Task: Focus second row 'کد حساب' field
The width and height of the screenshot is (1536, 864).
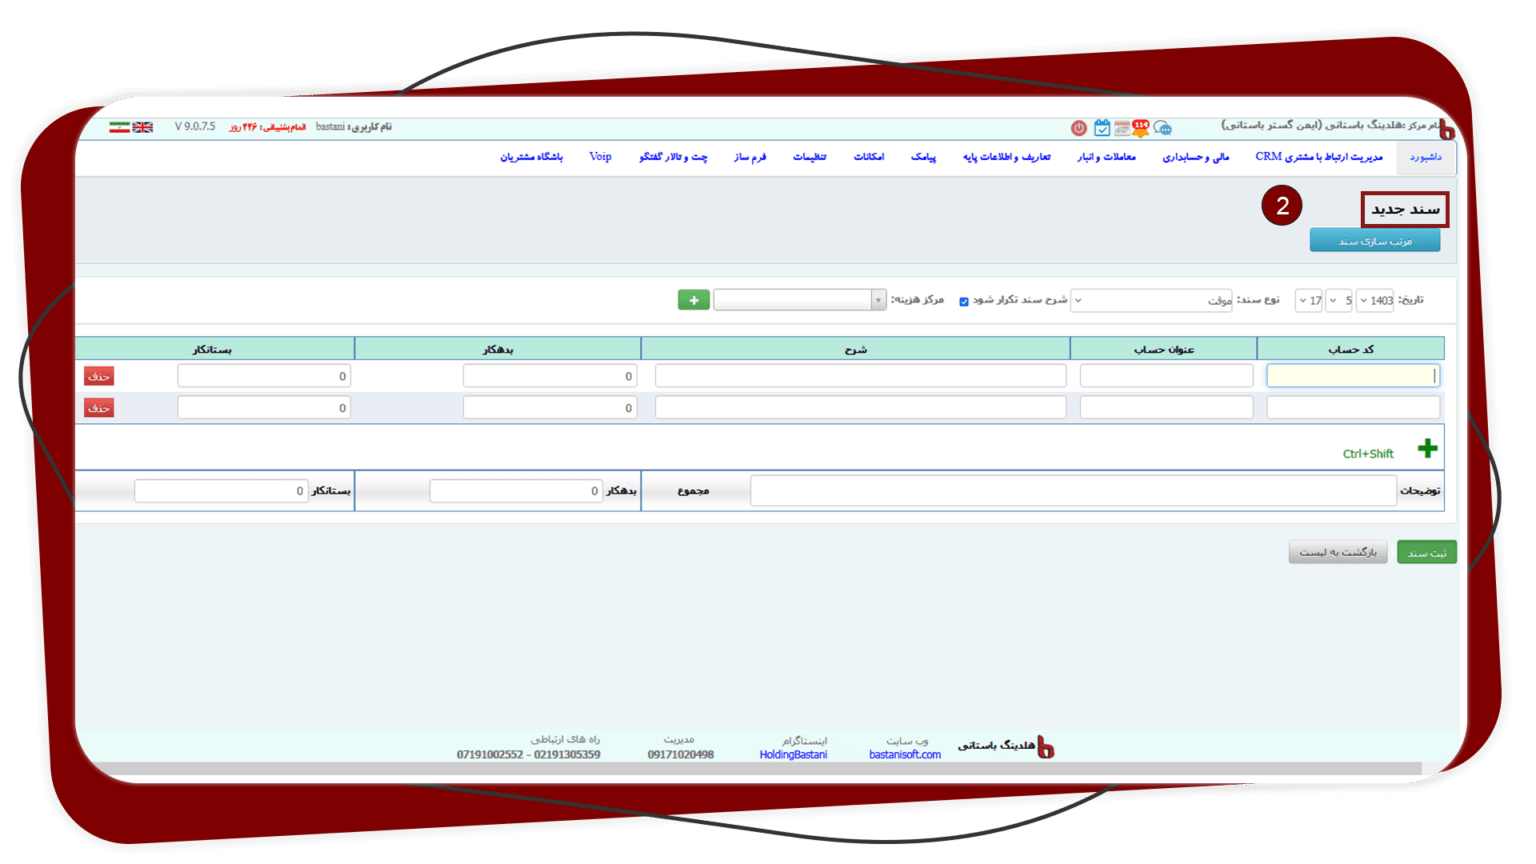Action: [1353, 408]
